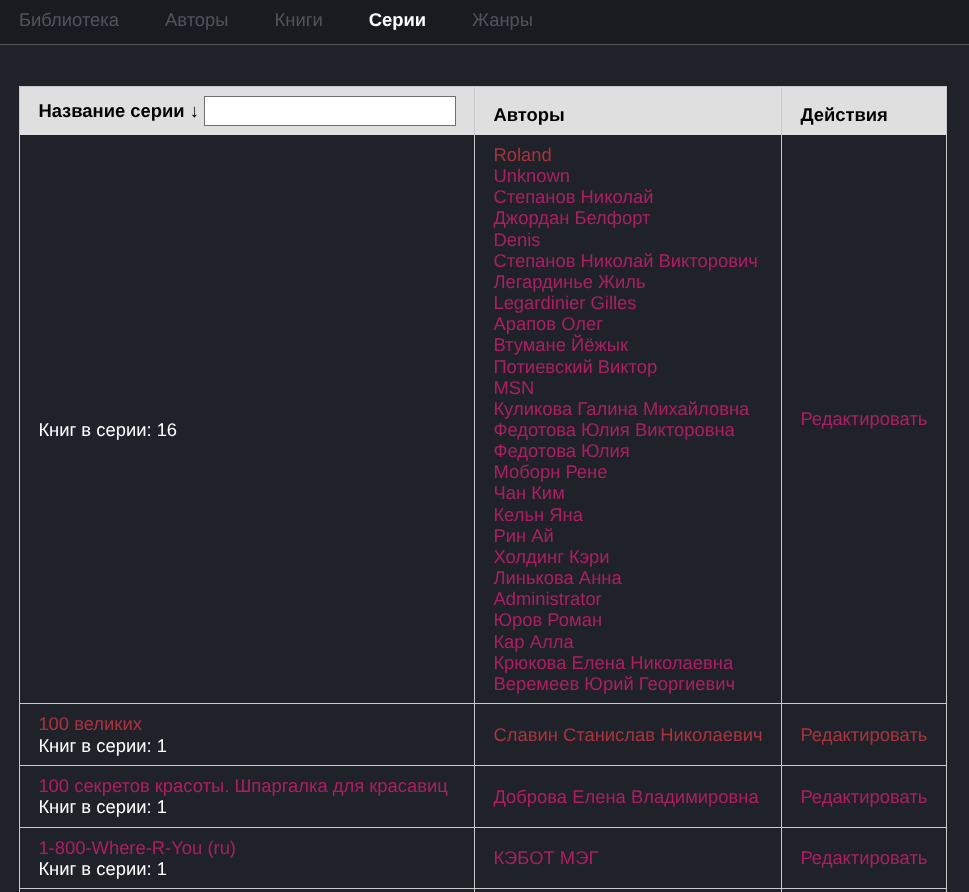The image size is (969, 892).
Task: Open author Legardinier Gilles
Action: (x=564, y=303)
